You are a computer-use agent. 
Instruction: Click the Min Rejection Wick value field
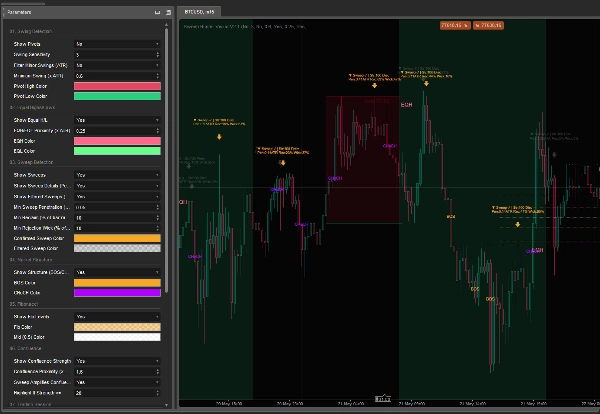click(x=117, y=228)
